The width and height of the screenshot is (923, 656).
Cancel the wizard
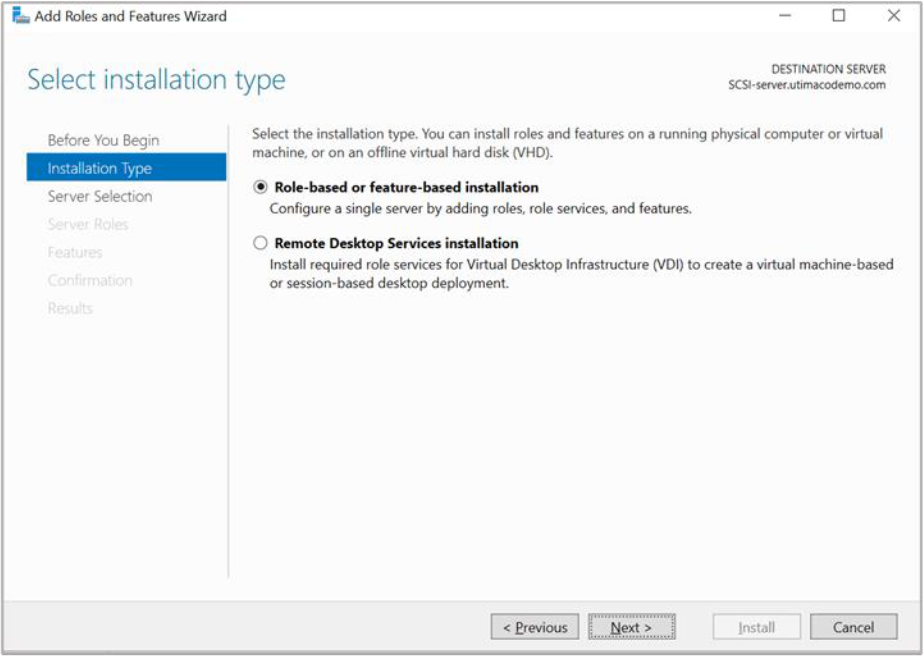(853, 627)
